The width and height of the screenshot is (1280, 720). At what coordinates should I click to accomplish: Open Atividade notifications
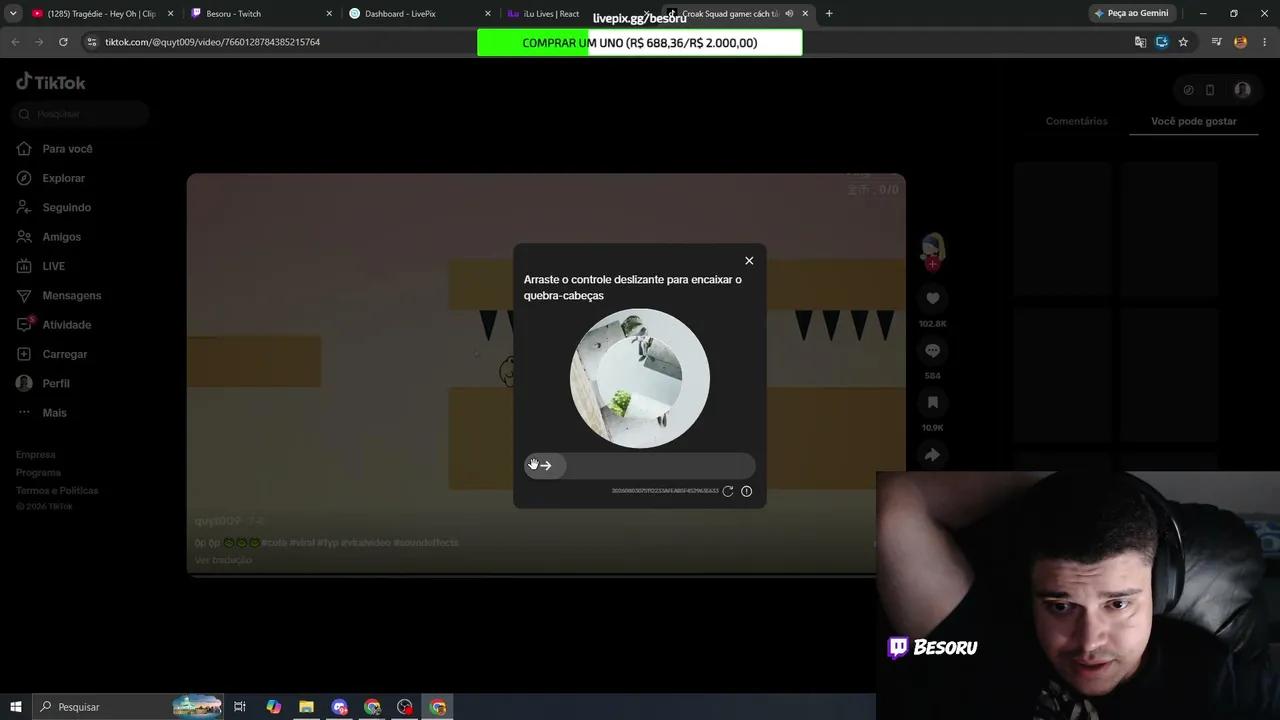point(54,325)
